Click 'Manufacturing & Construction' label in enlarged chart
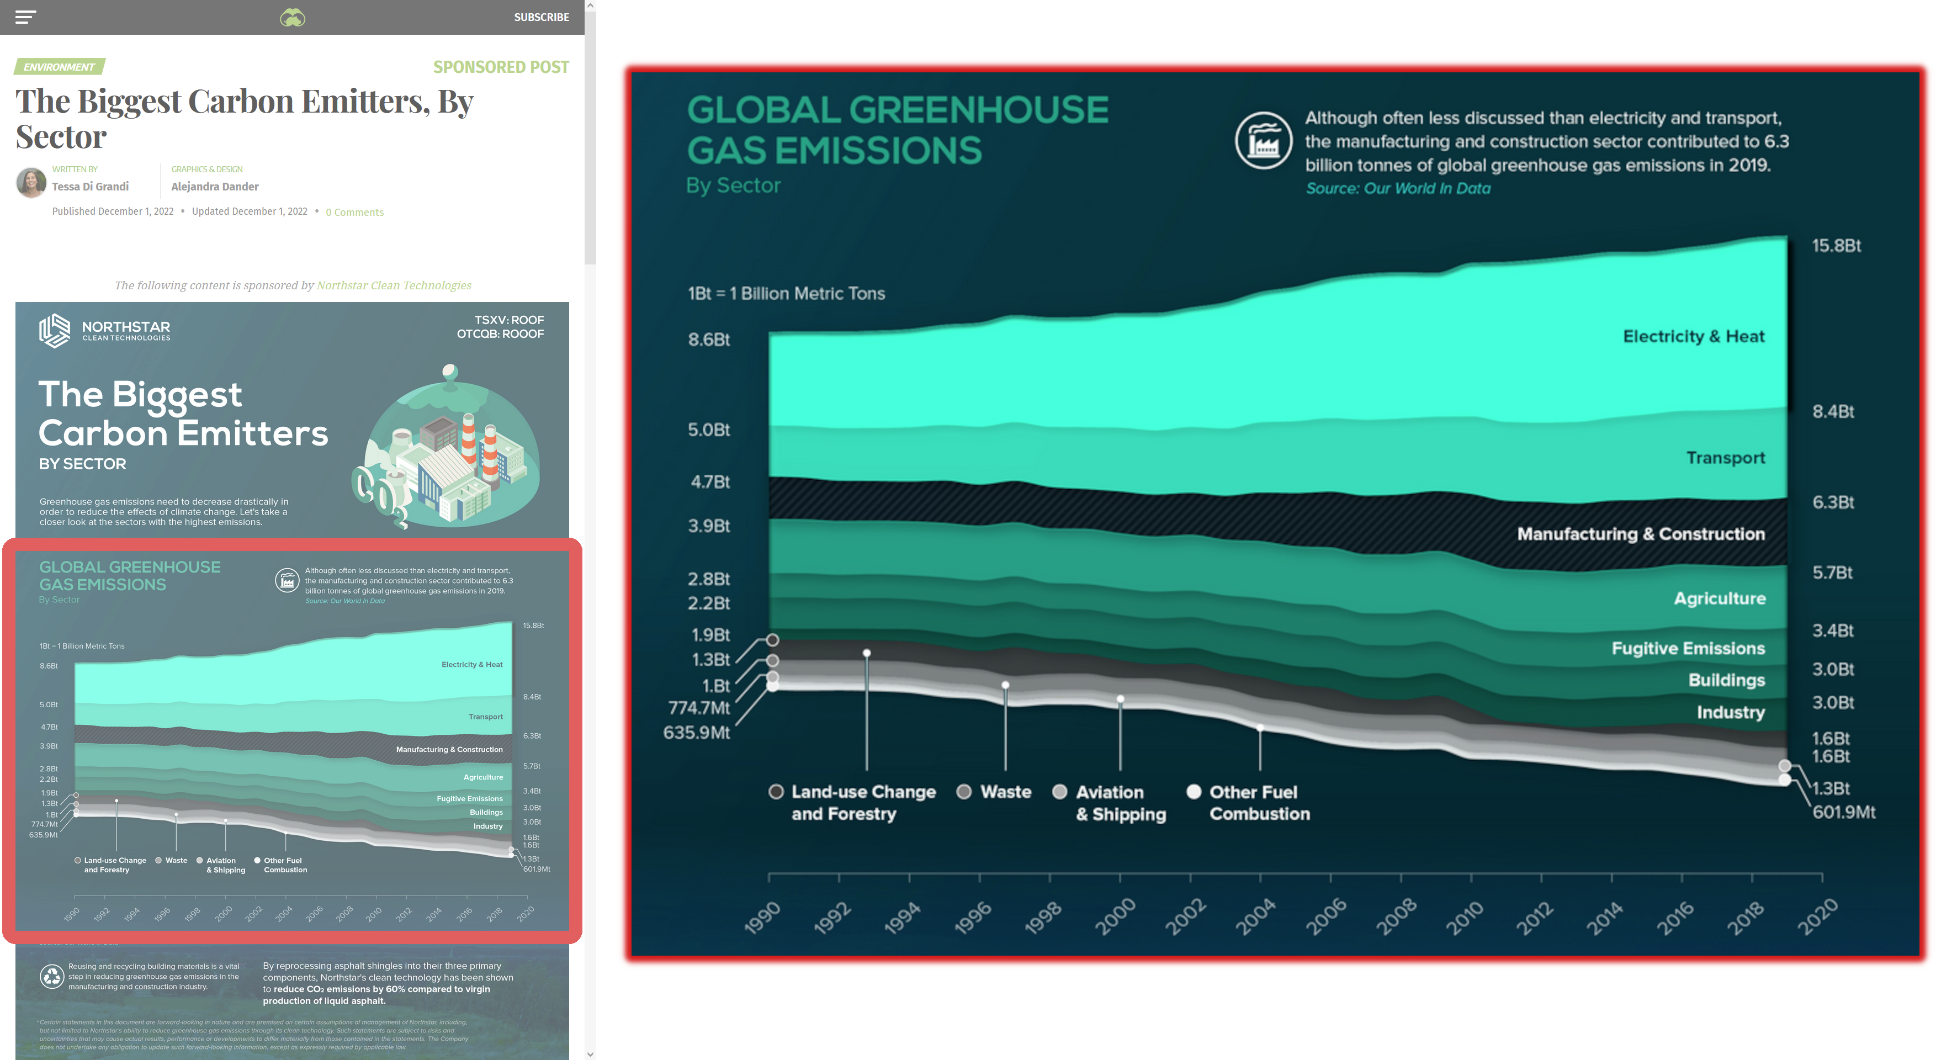The height and width of the screenshot is (1060, 1957). click(x=1640, y=534)
